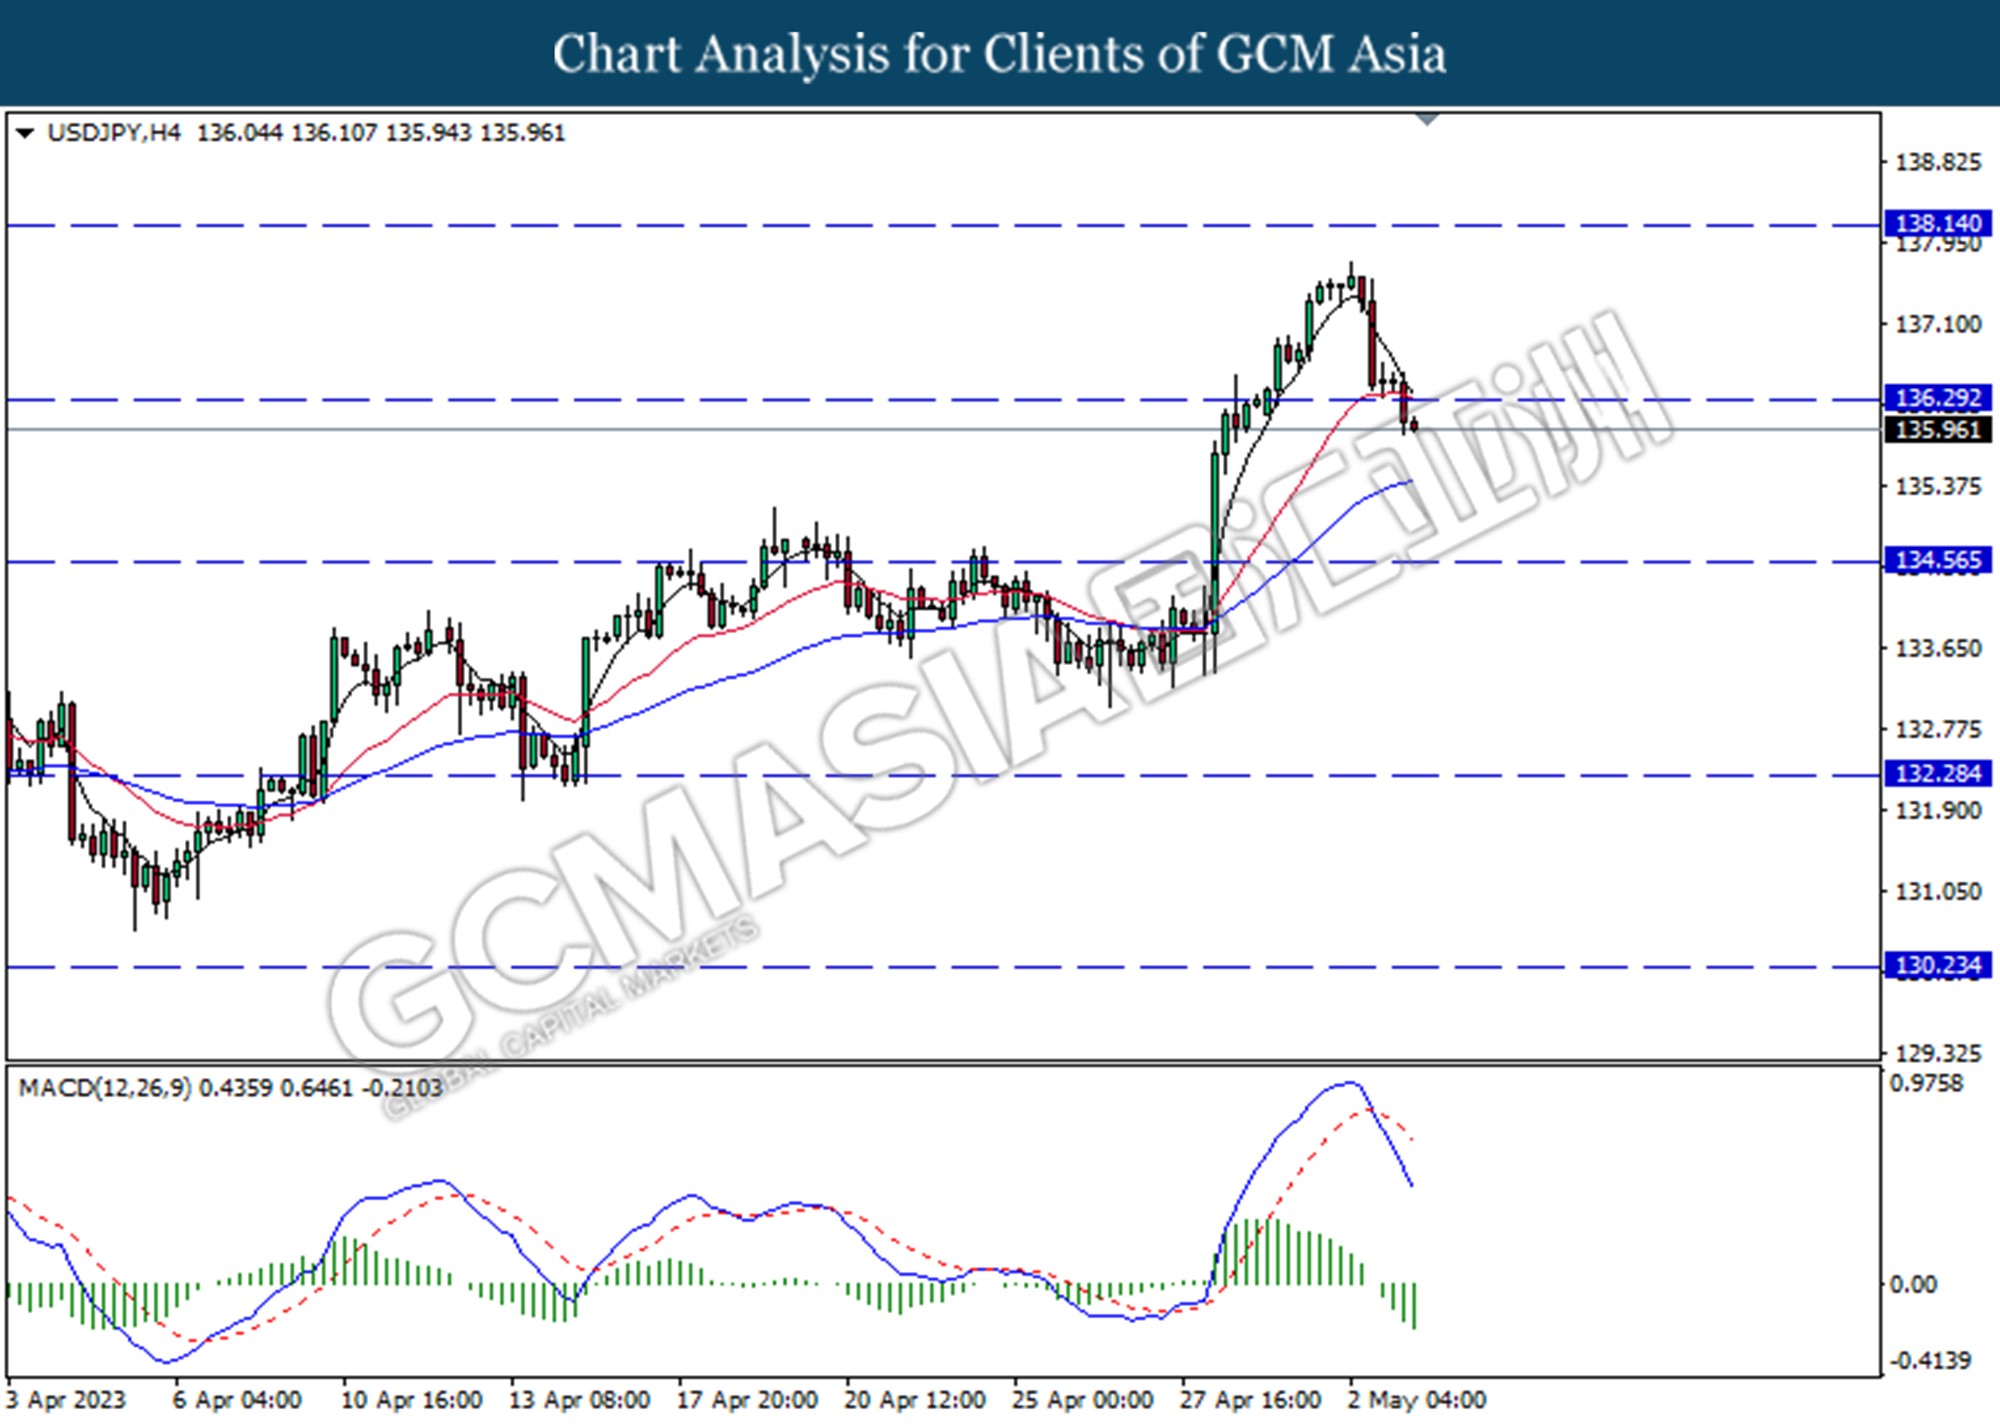This screenshot has width=2000, height=1428.
Task: Click the 135.375 price axis value
Action: pyautogui.click(x=1938, y=486)
